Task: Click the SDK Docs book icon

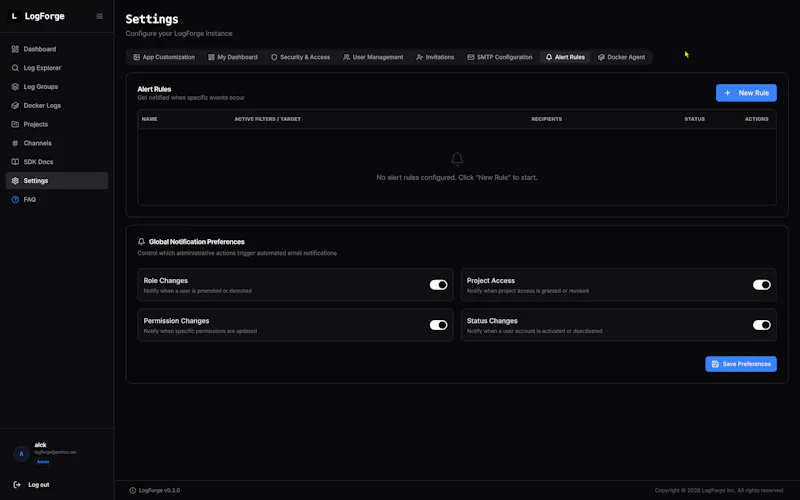Action: 15,162
